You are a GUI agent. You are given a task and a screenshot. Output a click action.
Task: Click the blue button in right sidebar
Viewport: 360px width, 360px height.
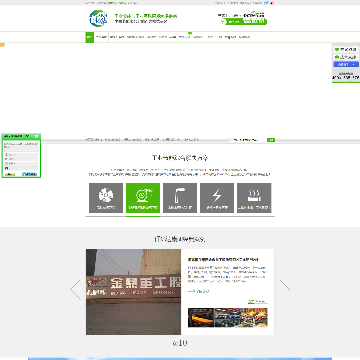pyautogui.click(x=346, y=64)
